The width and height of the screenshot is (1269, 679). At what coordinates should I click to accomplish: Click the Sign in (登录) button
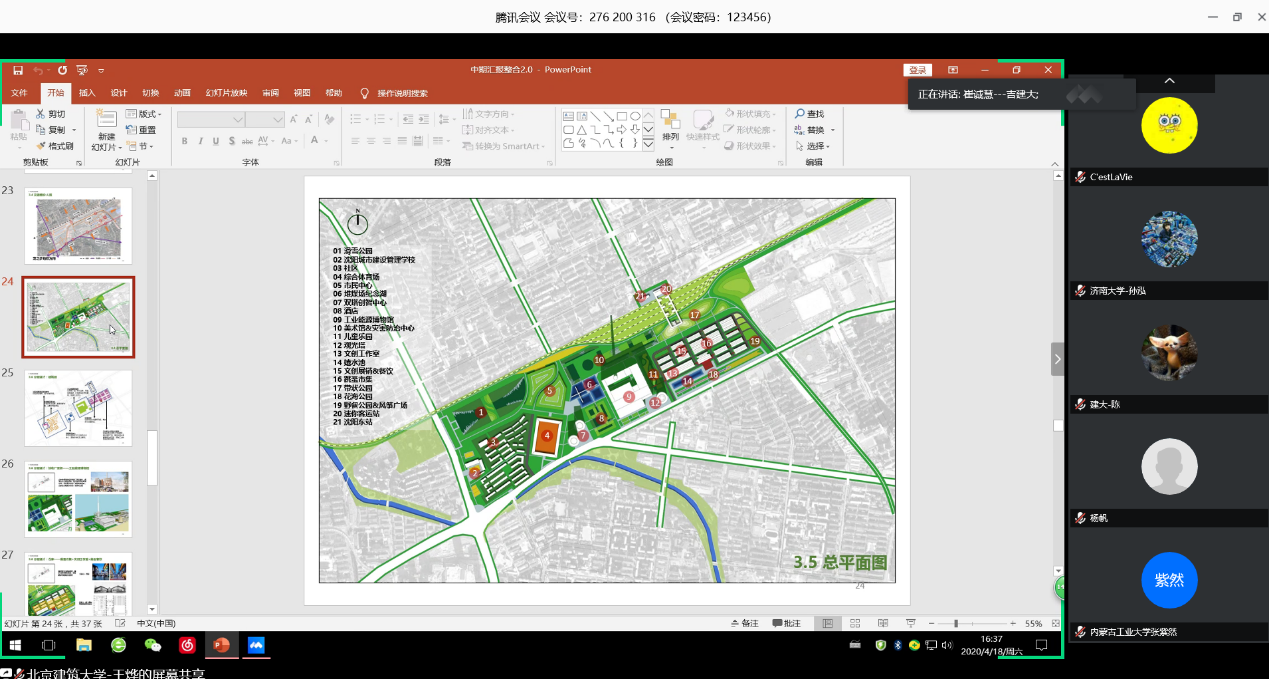pyautogui.click(x=917, y=70)
